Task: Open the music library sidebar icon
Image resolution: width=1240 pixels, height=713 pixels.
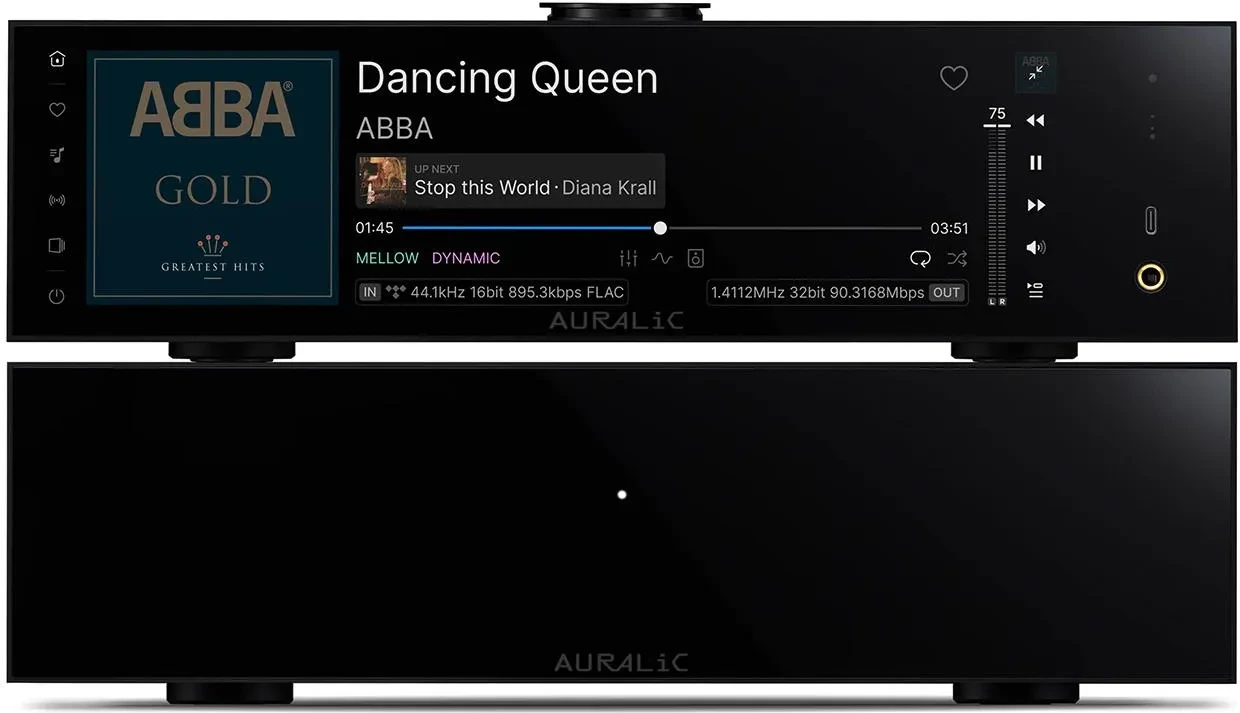Action: (57, 155)
